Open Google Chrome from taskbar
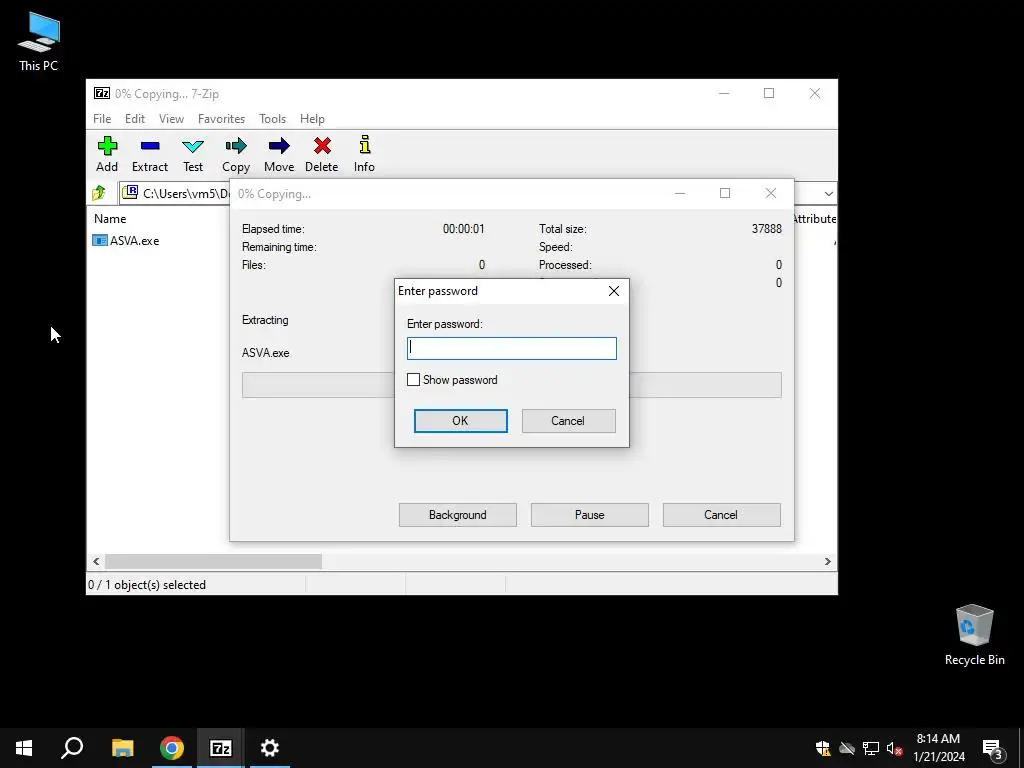This screenshot has width=1024, height=768. click(x=172, y=748)
